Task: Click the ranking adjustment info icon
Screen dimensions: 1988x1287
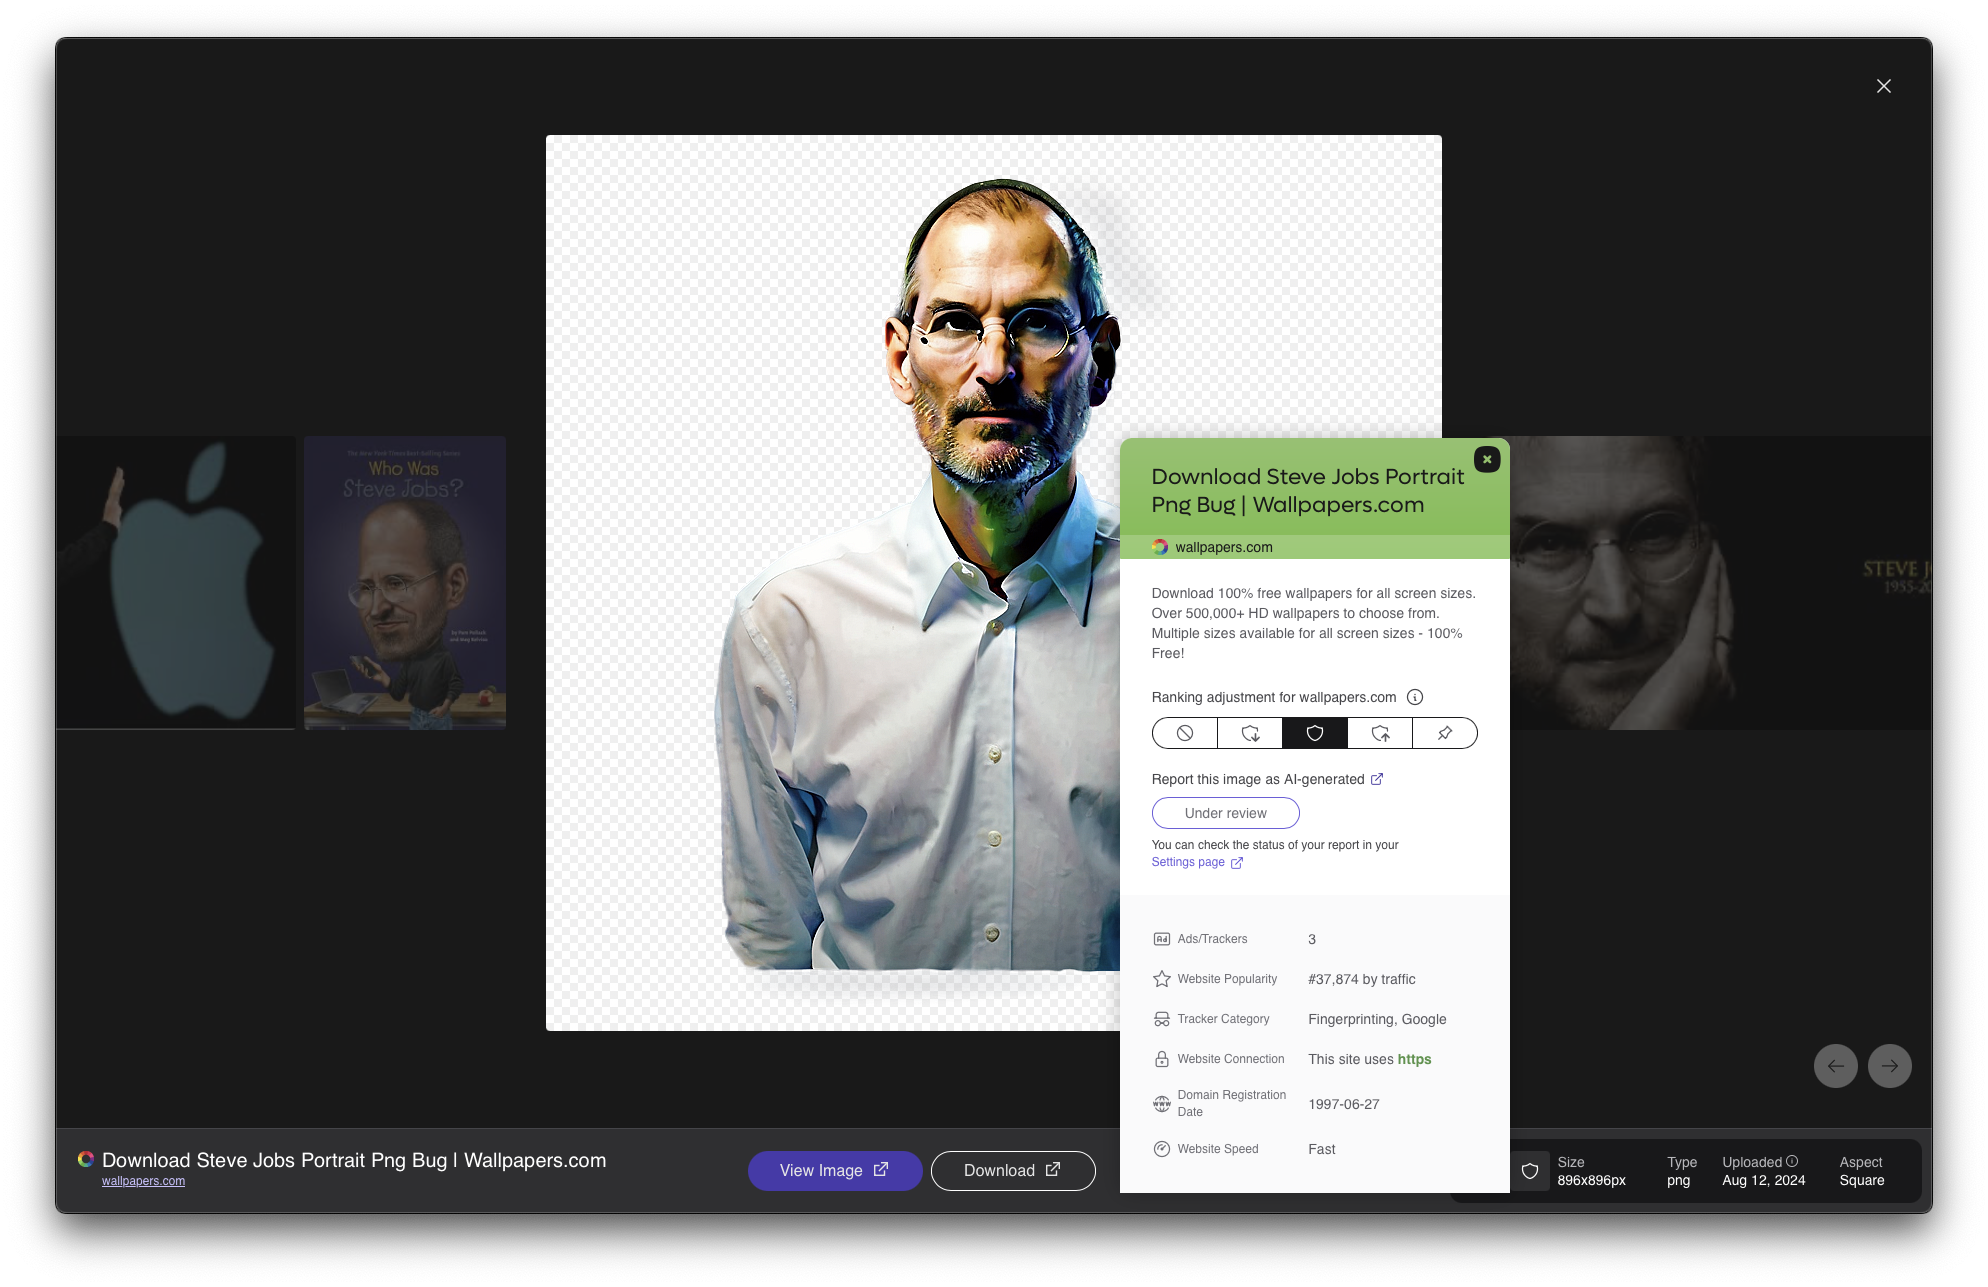Action: point(1415,697)
